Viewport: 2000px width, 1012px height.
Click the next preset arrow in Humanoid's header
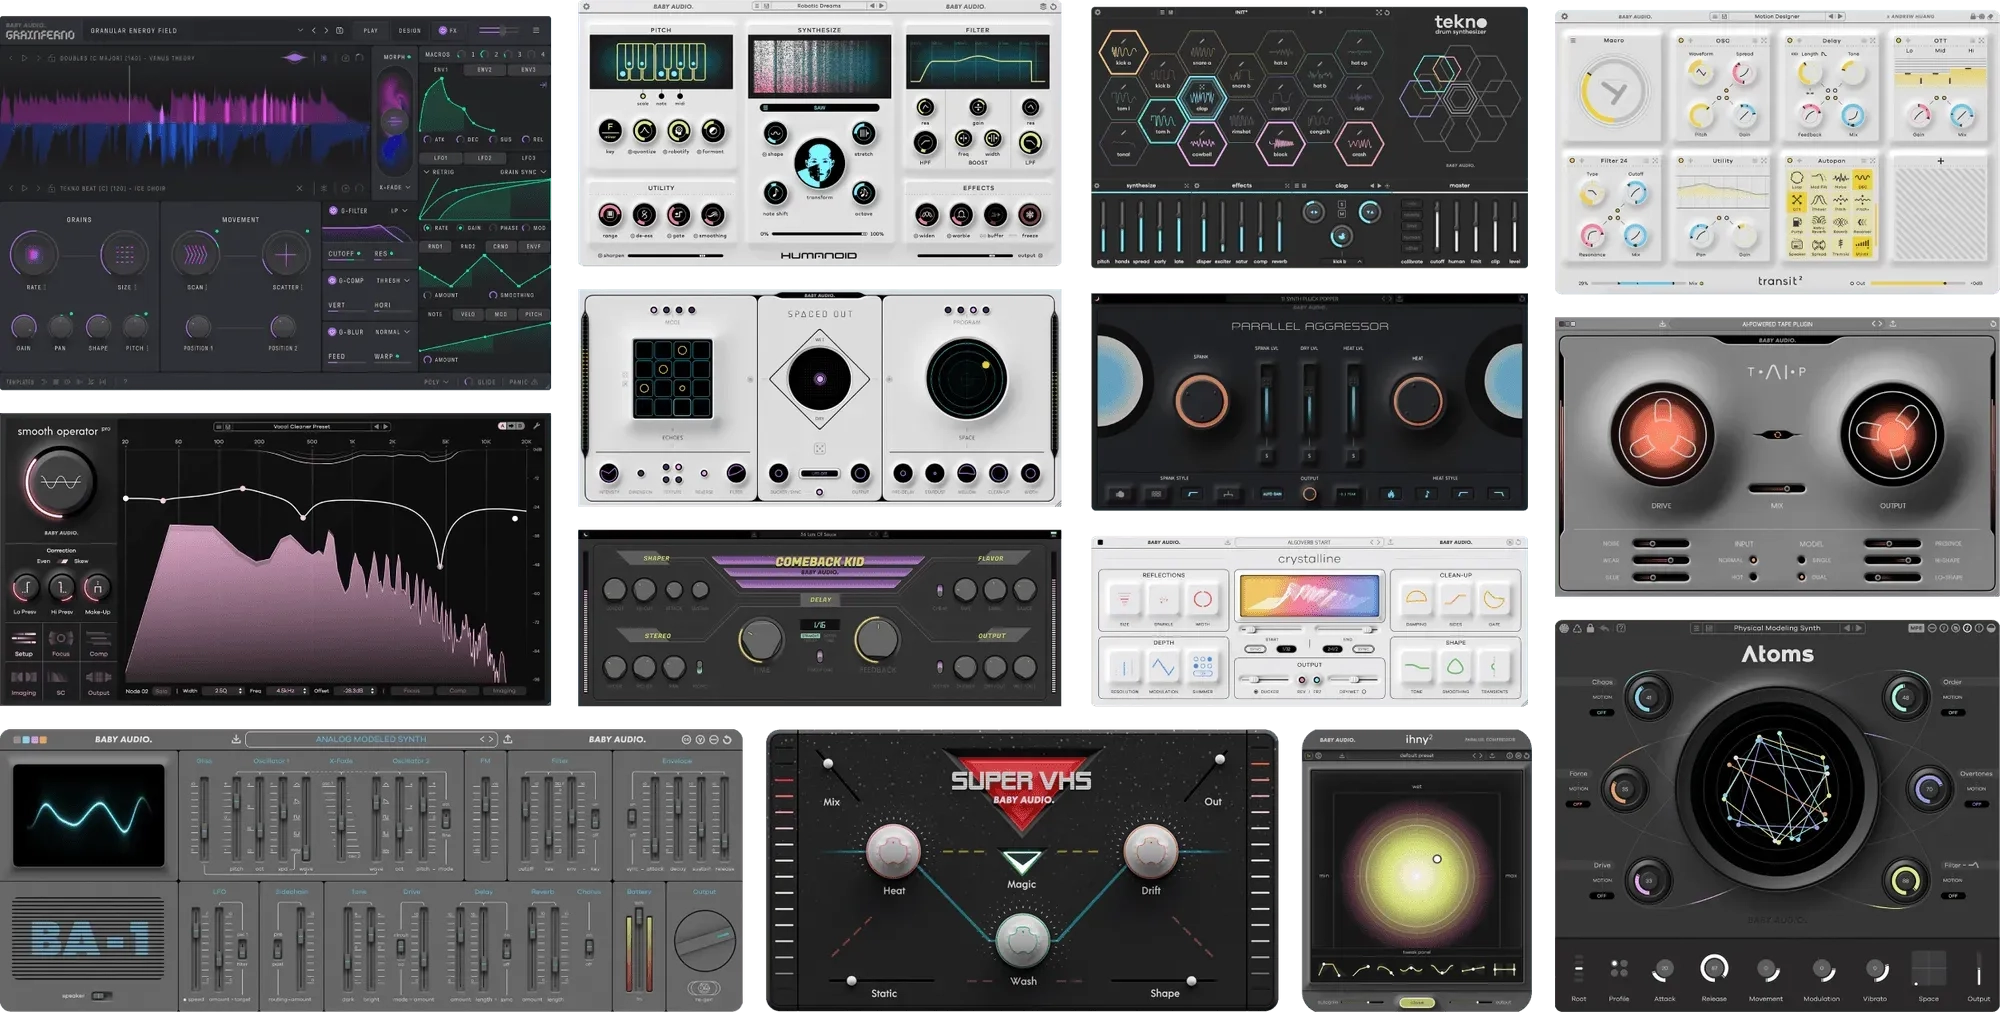[881, 6]
